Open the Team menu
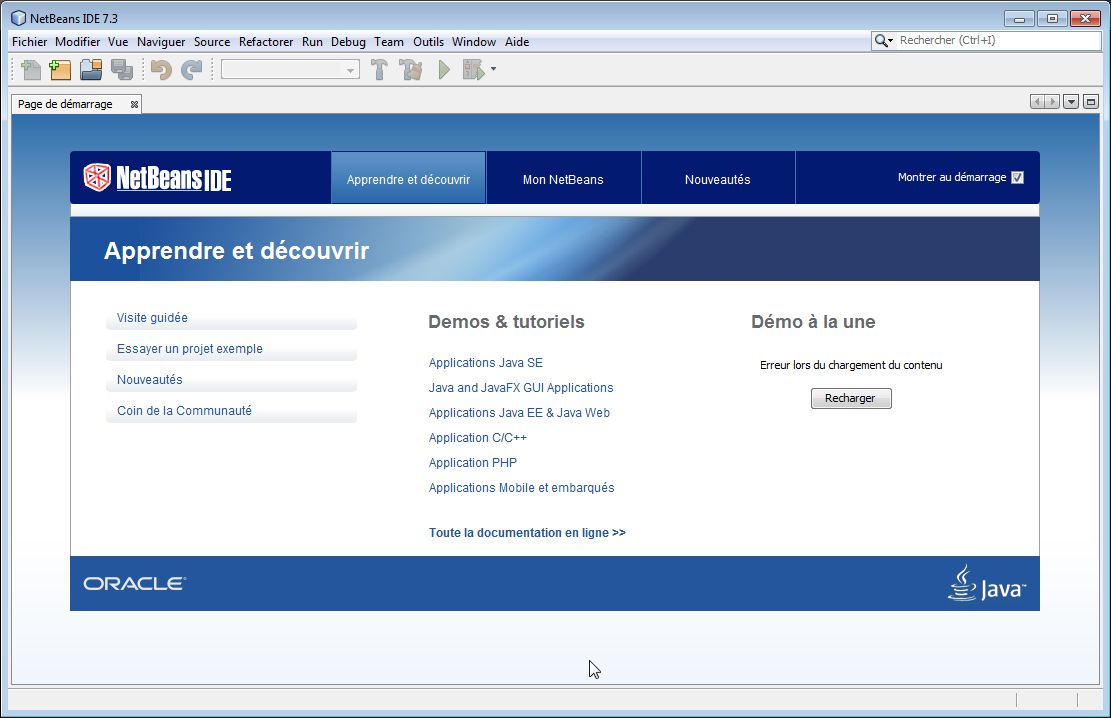The width and height of the screenshot is (1111, 718). coord(388,42)
